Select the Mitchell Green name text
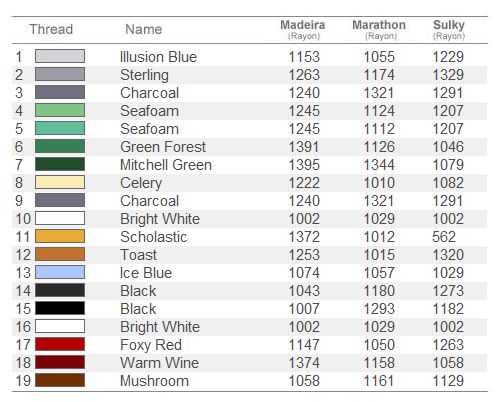 [166, 165]
